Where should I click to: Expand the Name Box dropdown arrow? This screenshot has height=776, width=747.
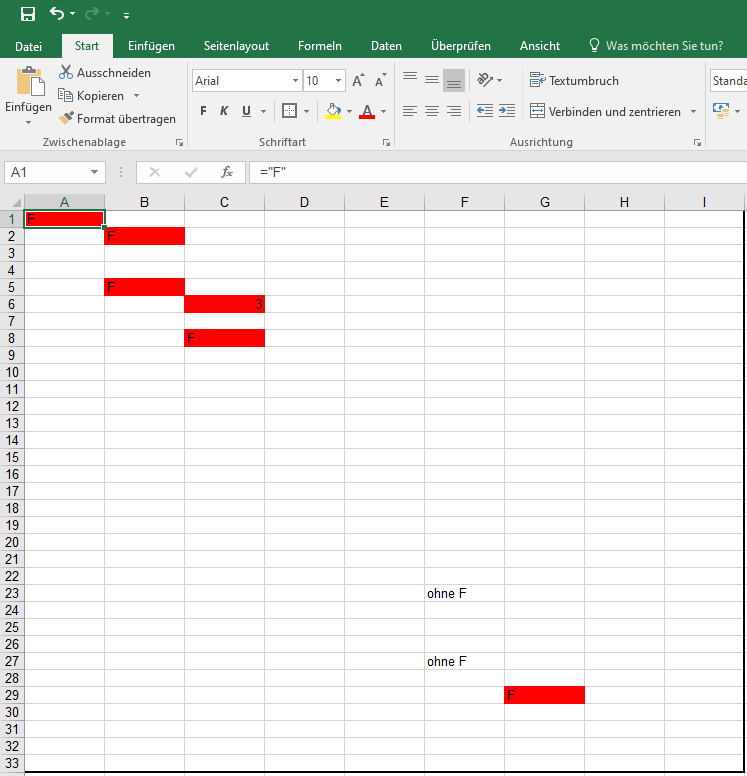[94, 172]
